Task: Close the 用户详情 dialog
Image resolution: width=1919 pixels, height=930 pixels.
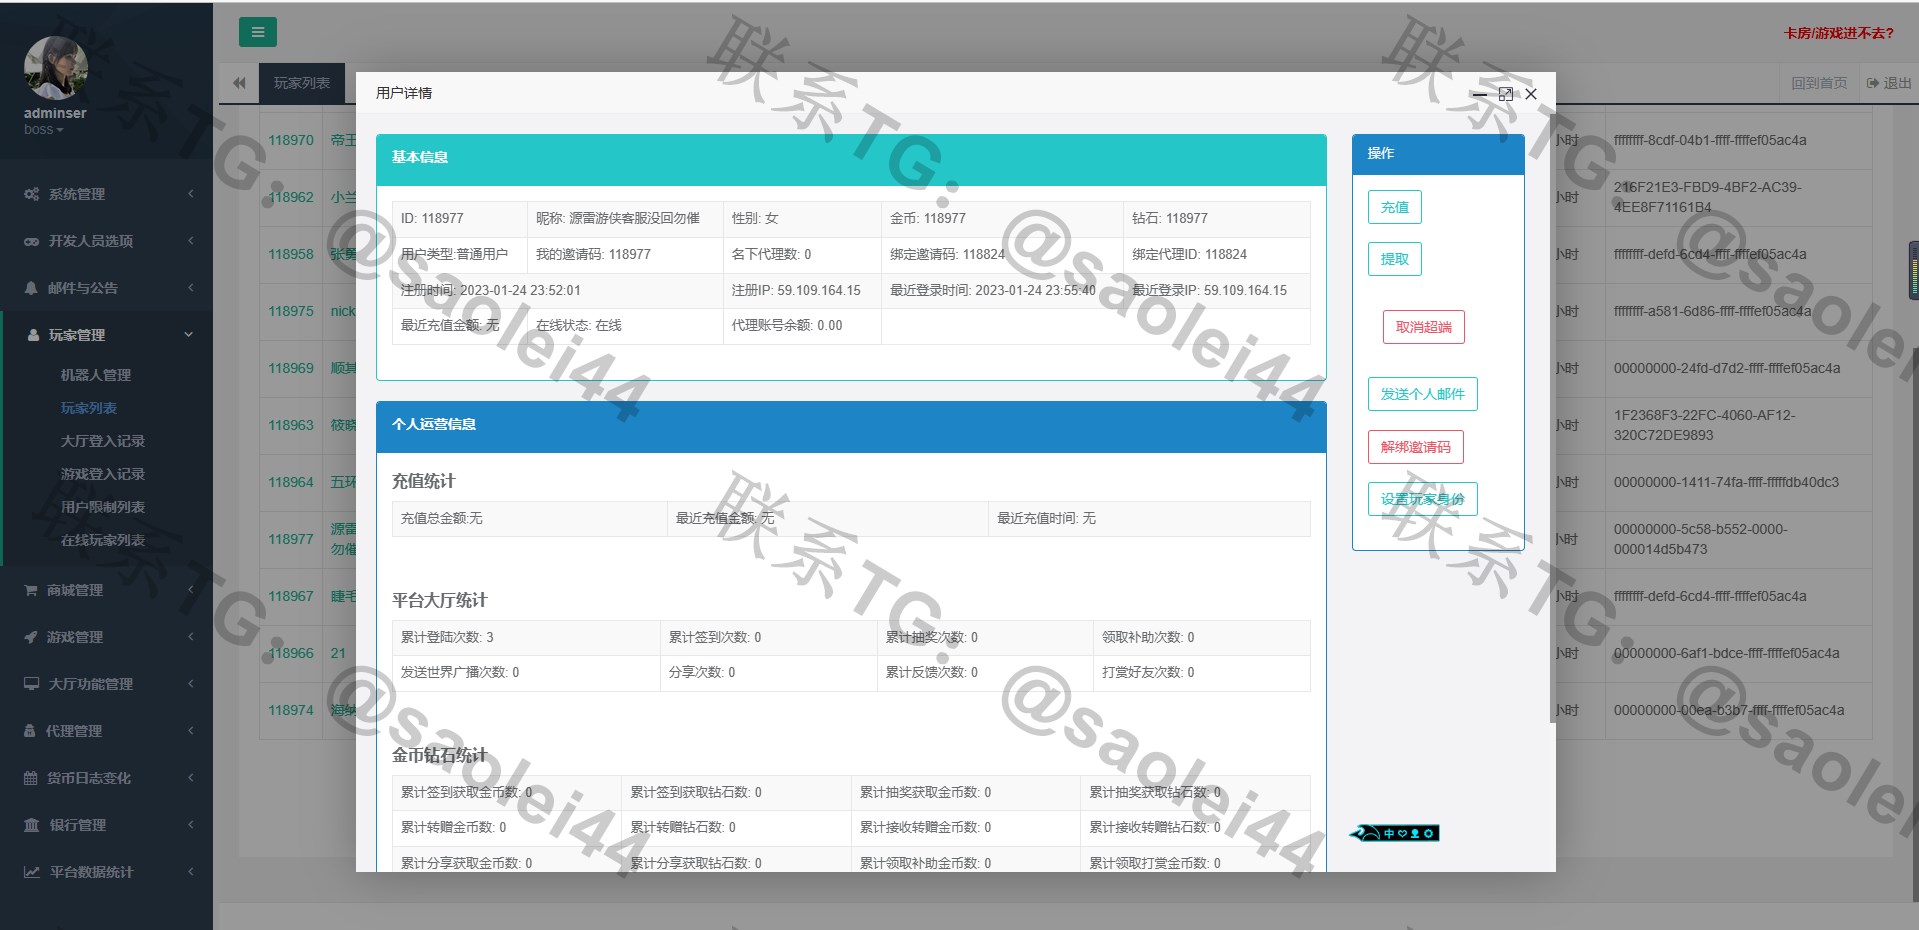Action: [1531, 94]
